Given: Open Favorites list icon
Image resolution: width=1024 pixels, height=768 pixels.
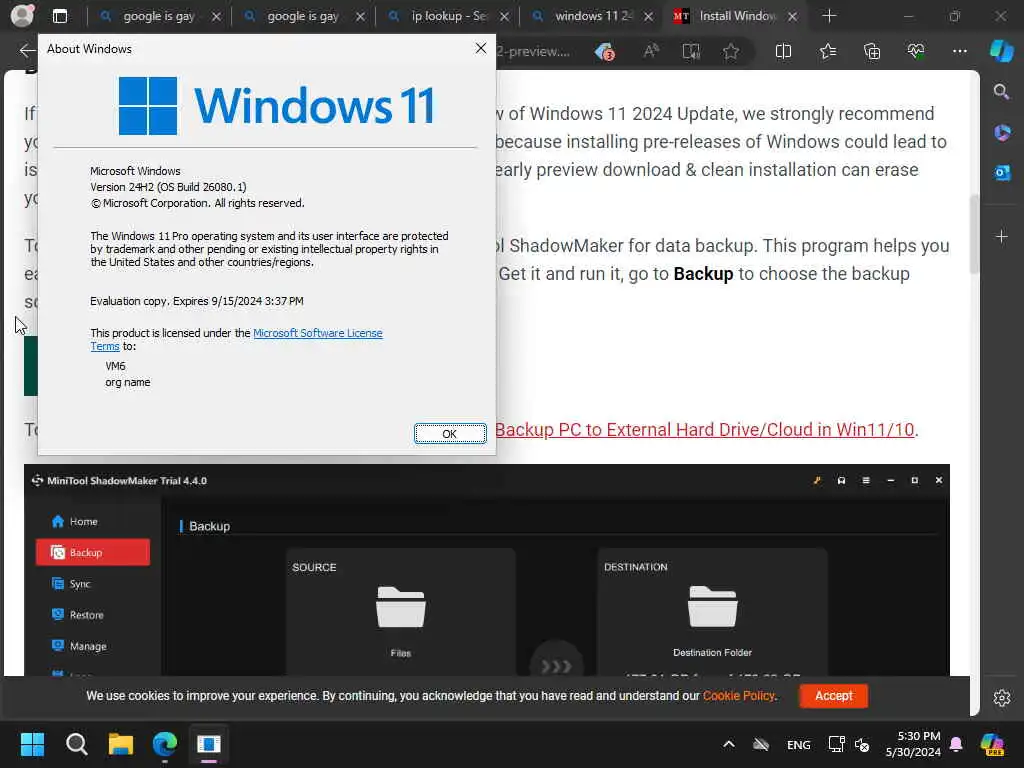Looking at the screenshot, I should pos(827,51).
